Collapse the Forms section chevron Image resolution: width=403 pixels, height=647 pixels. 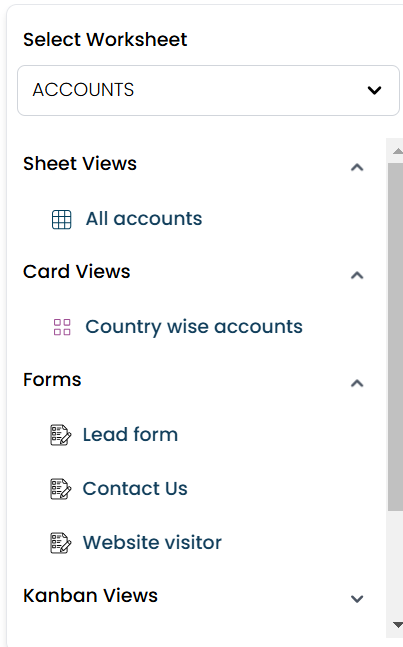coord(357,383)
